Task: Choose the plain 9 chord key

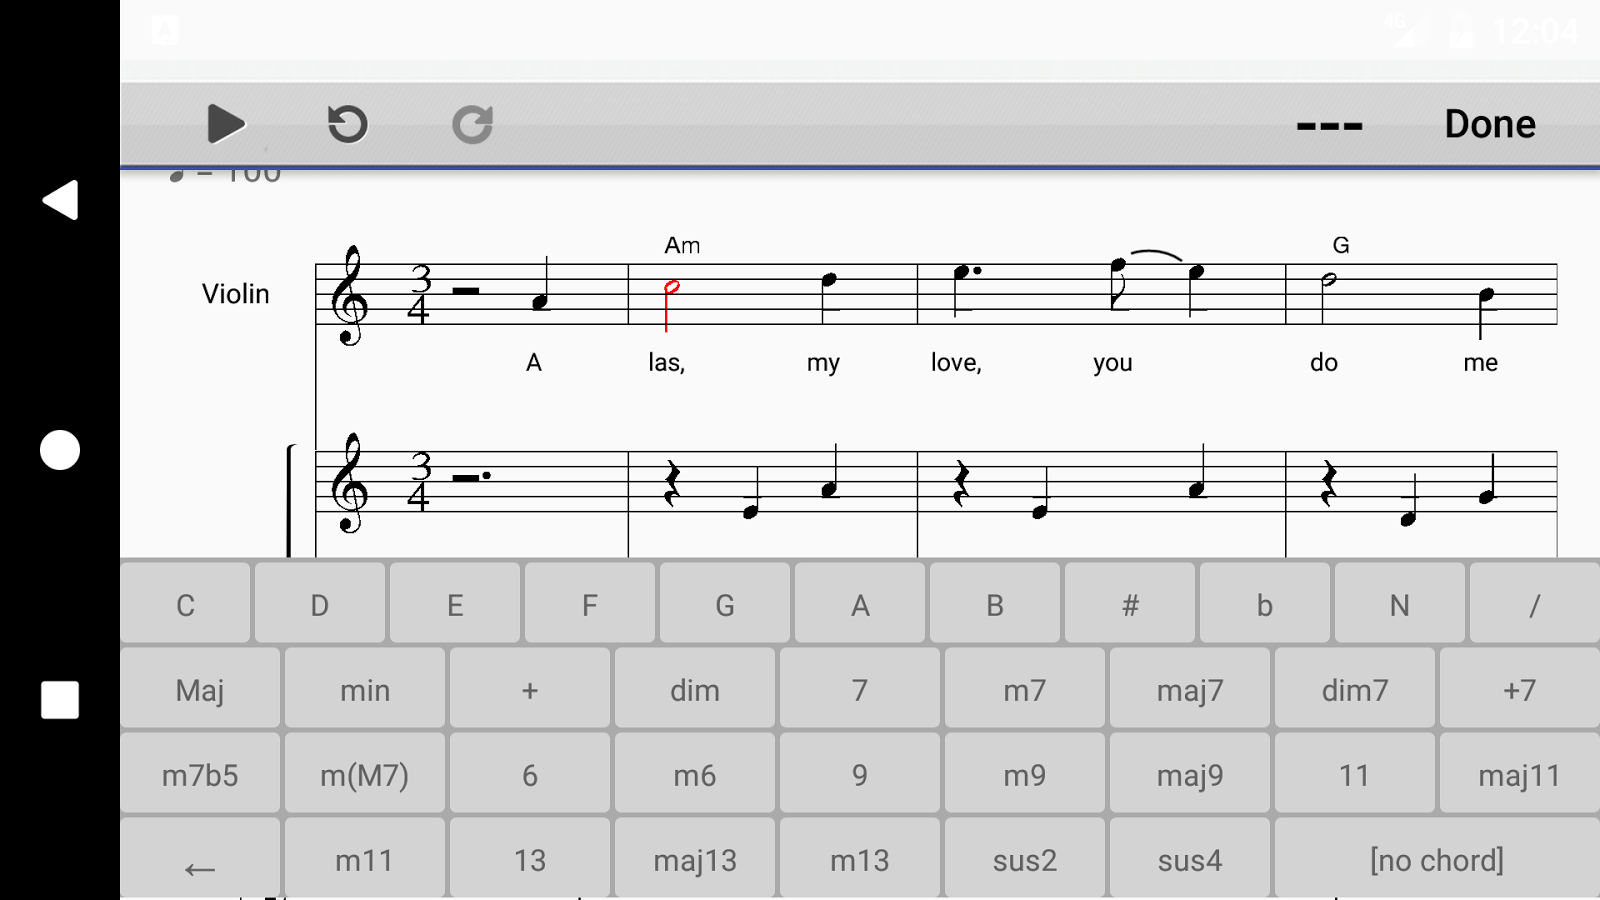Action: (x=860, y=773)
